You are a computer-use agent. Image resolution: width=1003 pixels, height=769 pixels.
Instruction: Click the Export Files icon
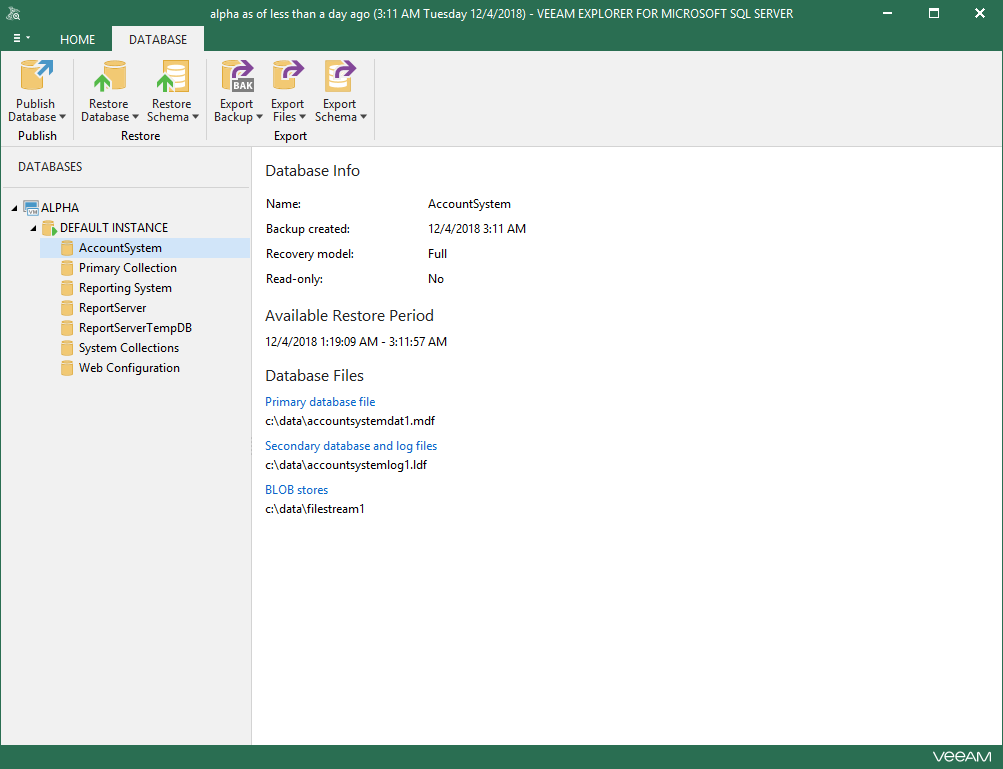pos(288,75)
